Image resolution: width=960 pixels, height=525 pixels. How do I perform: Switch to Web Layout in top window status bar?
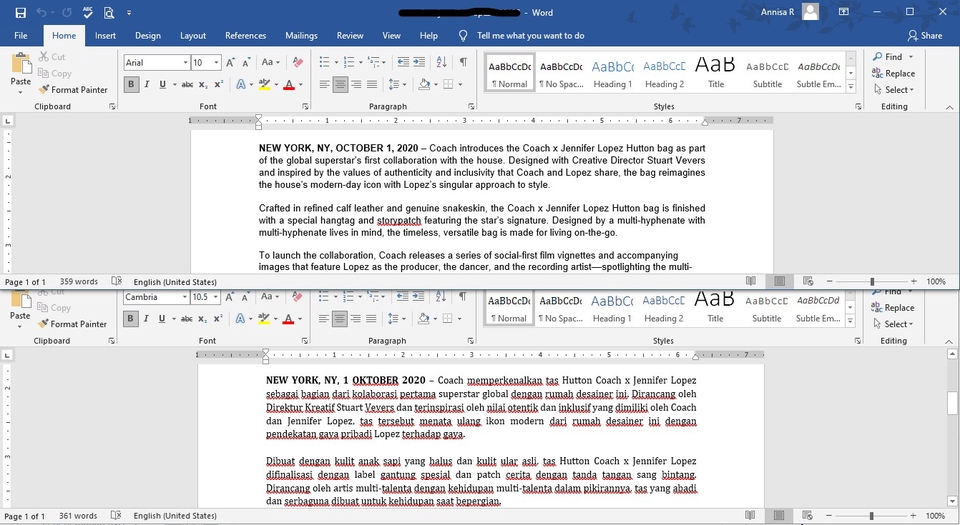pyautogui.click(x=808, y=281)
